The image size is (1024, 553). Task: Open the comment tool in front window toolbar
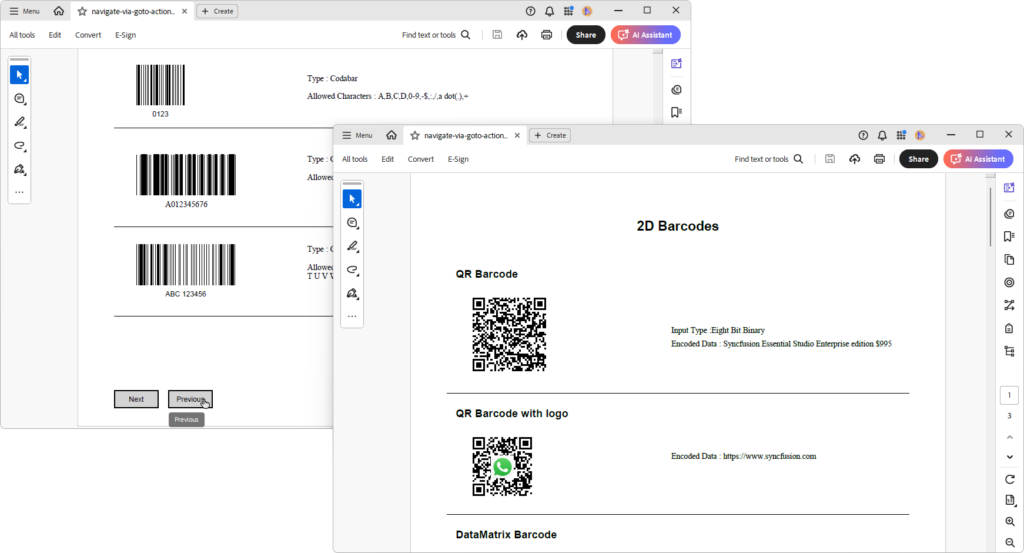tap(352, 223)
